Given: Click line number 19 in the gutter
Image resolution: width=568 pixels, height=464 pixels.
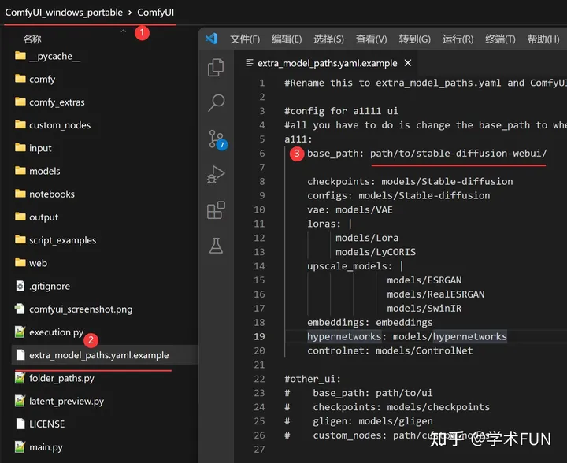Looking at the screenshot, I should pyautogui.click(x=259, y=336).
